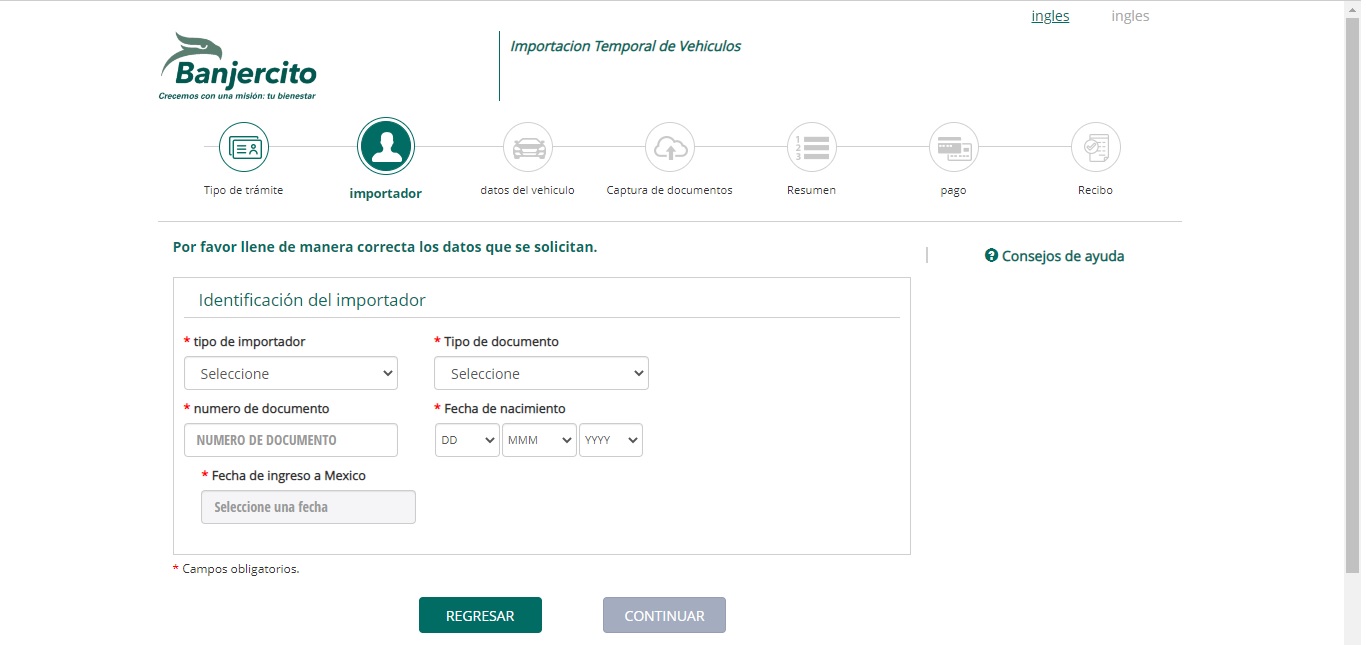Image resolution: width=1366 pixels, height=645 pixels.
Task: Click the Recibo receipt icon
Action: click(x=1095, y=146)
